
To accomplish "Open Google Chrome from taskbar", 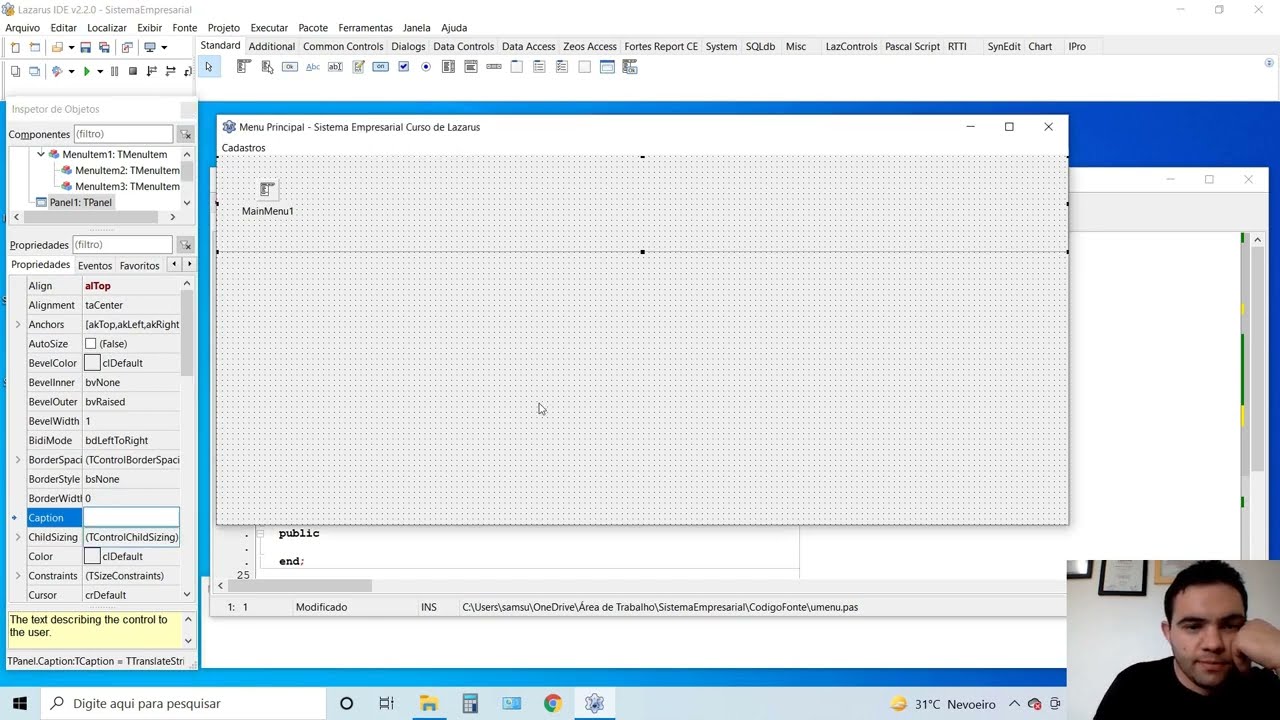I will 552,703.
